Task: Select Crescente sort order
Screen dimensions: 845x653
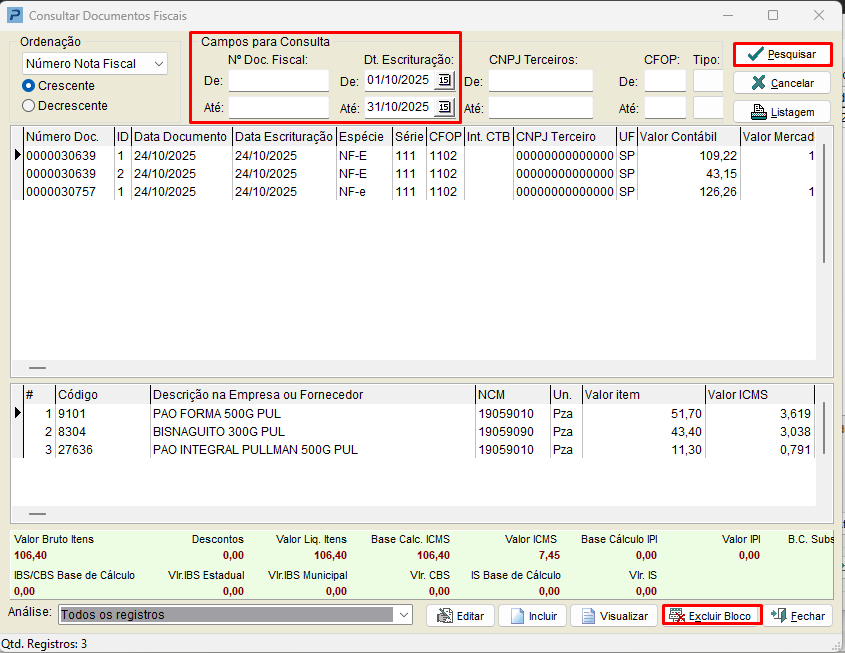Action: coord(29,86)
